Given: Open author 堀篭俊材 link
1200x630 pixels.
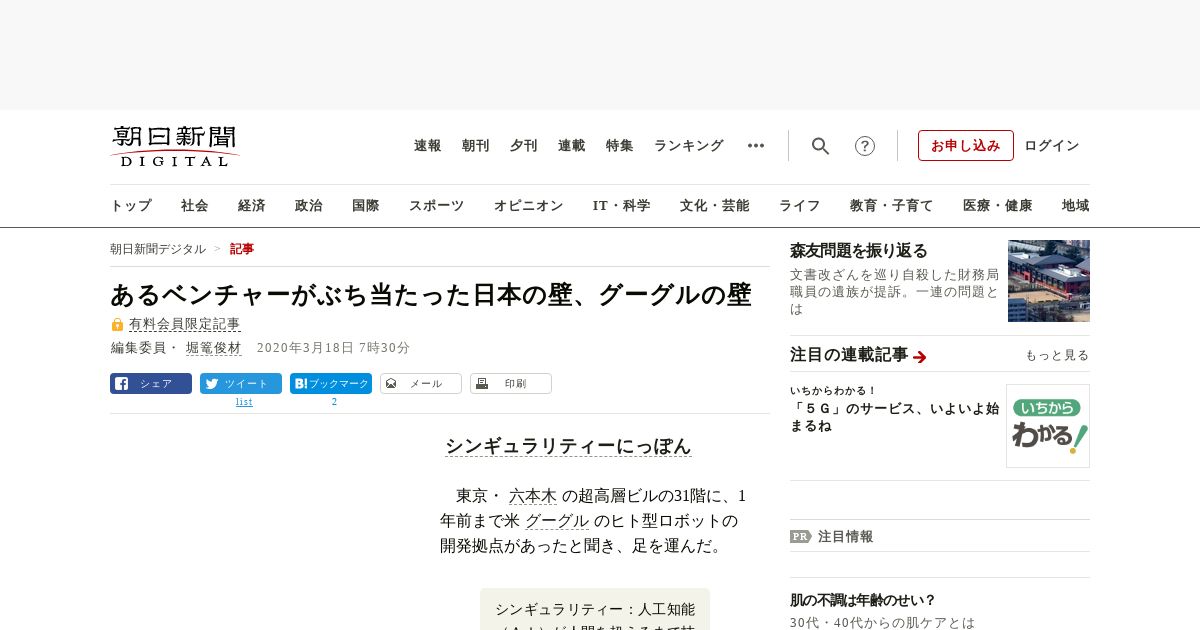Looking at the screenshot, I should click(x=214, y=348).
